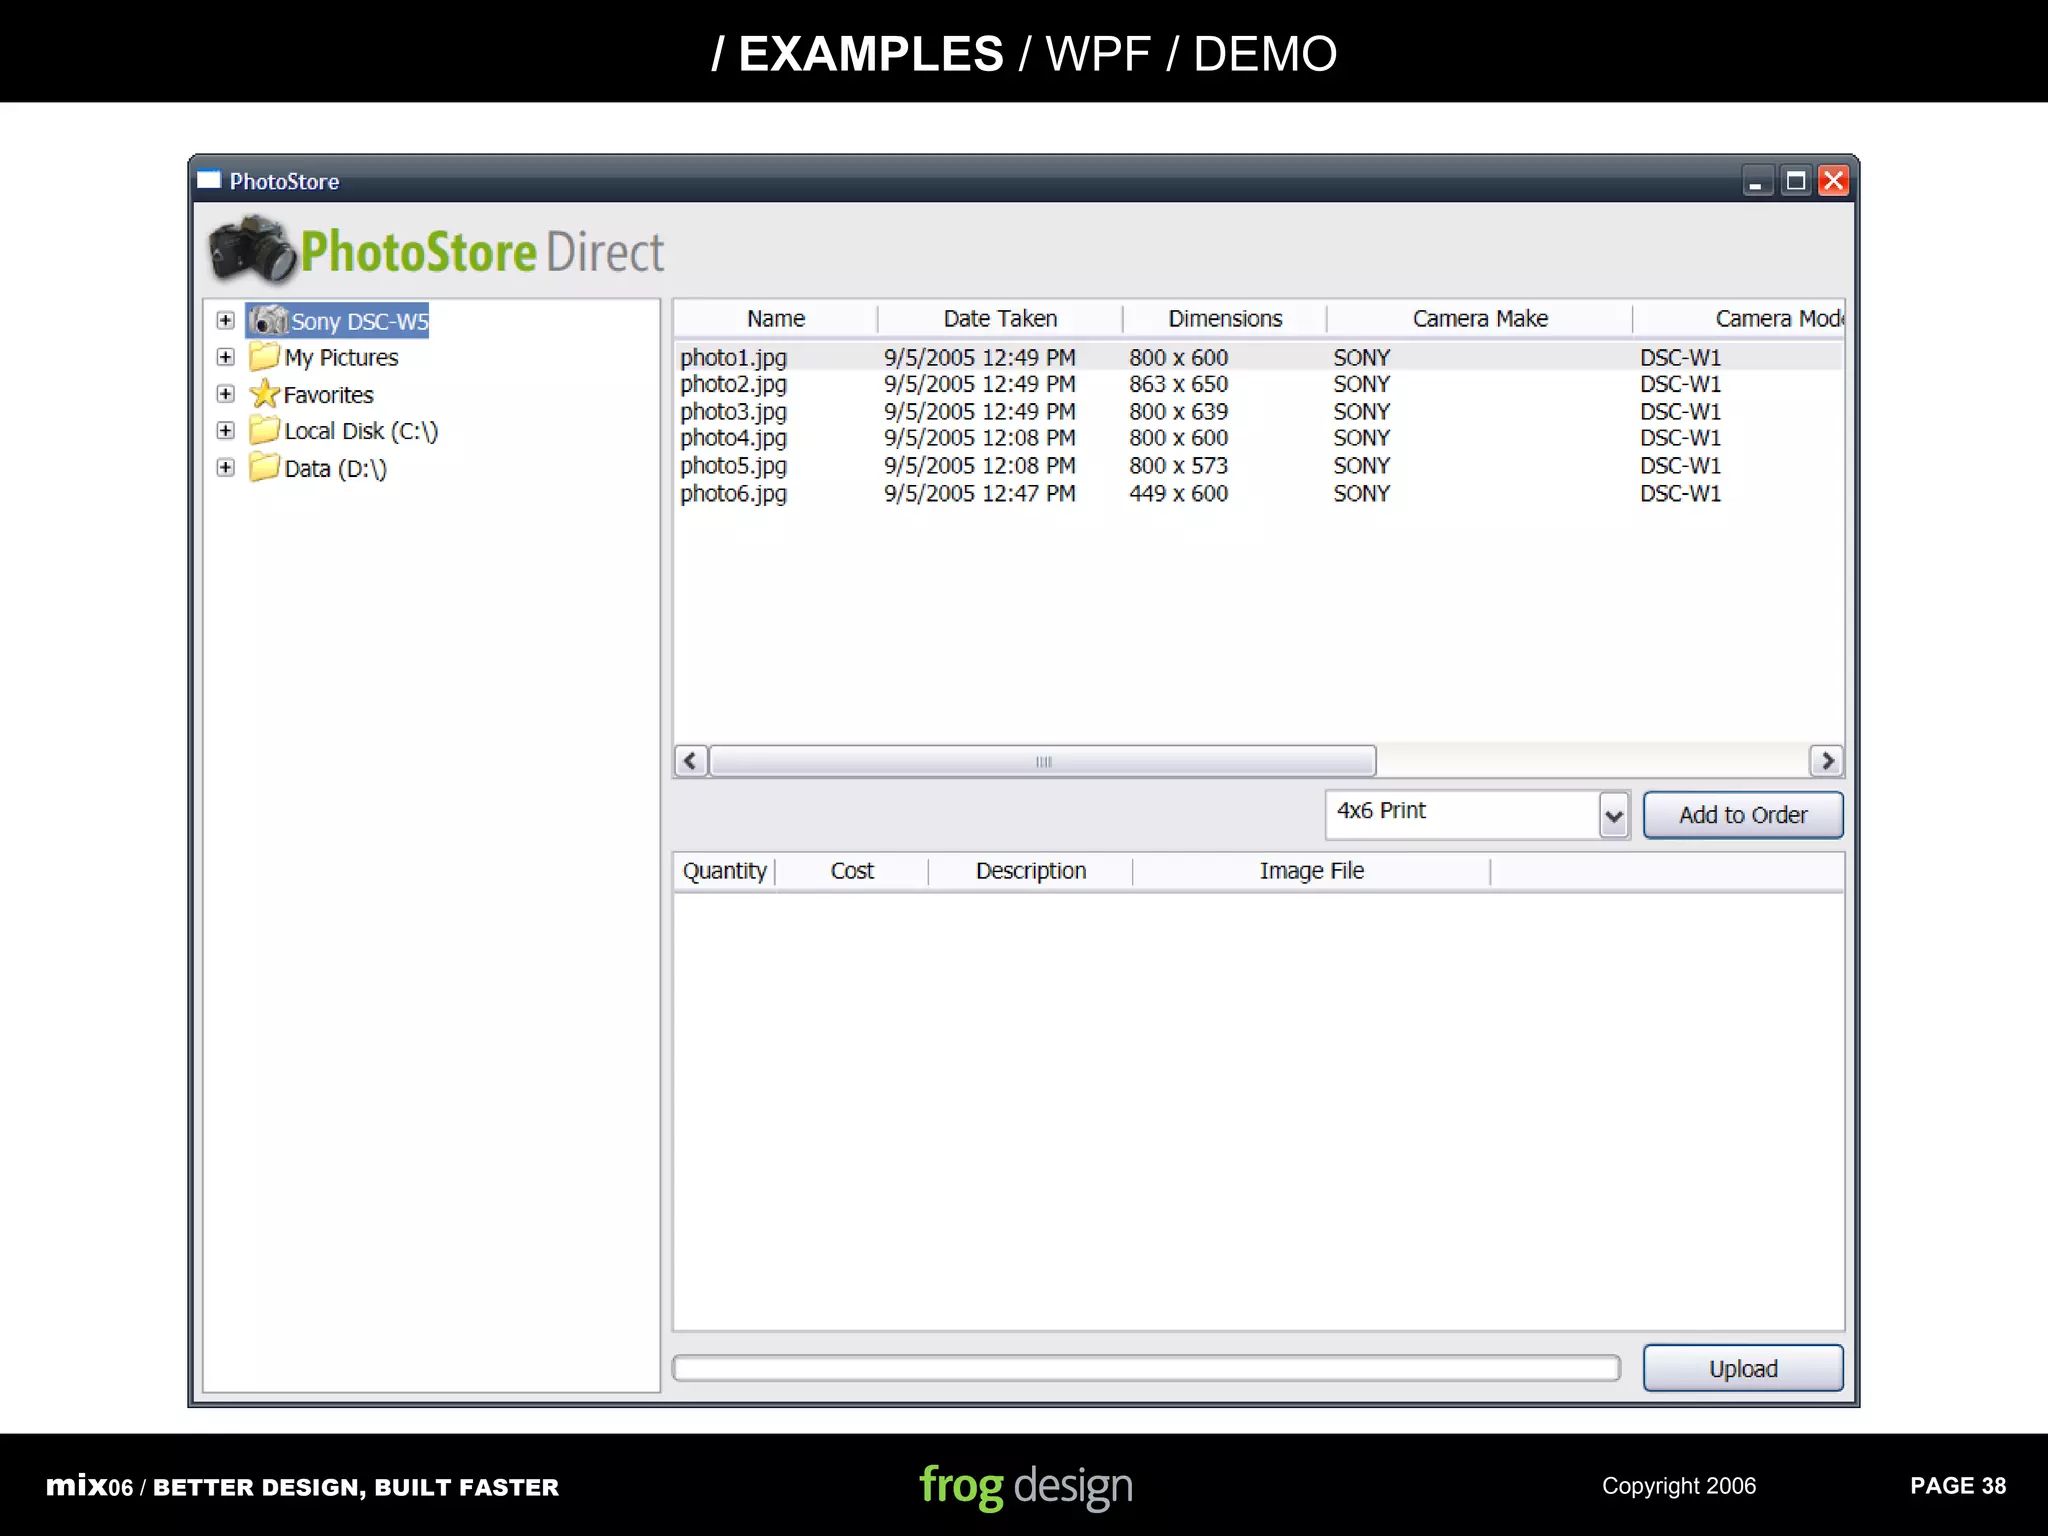2048x1536 pixels.
Task: Click the Data (D:\) folder icon
Action: pos(264,467)
